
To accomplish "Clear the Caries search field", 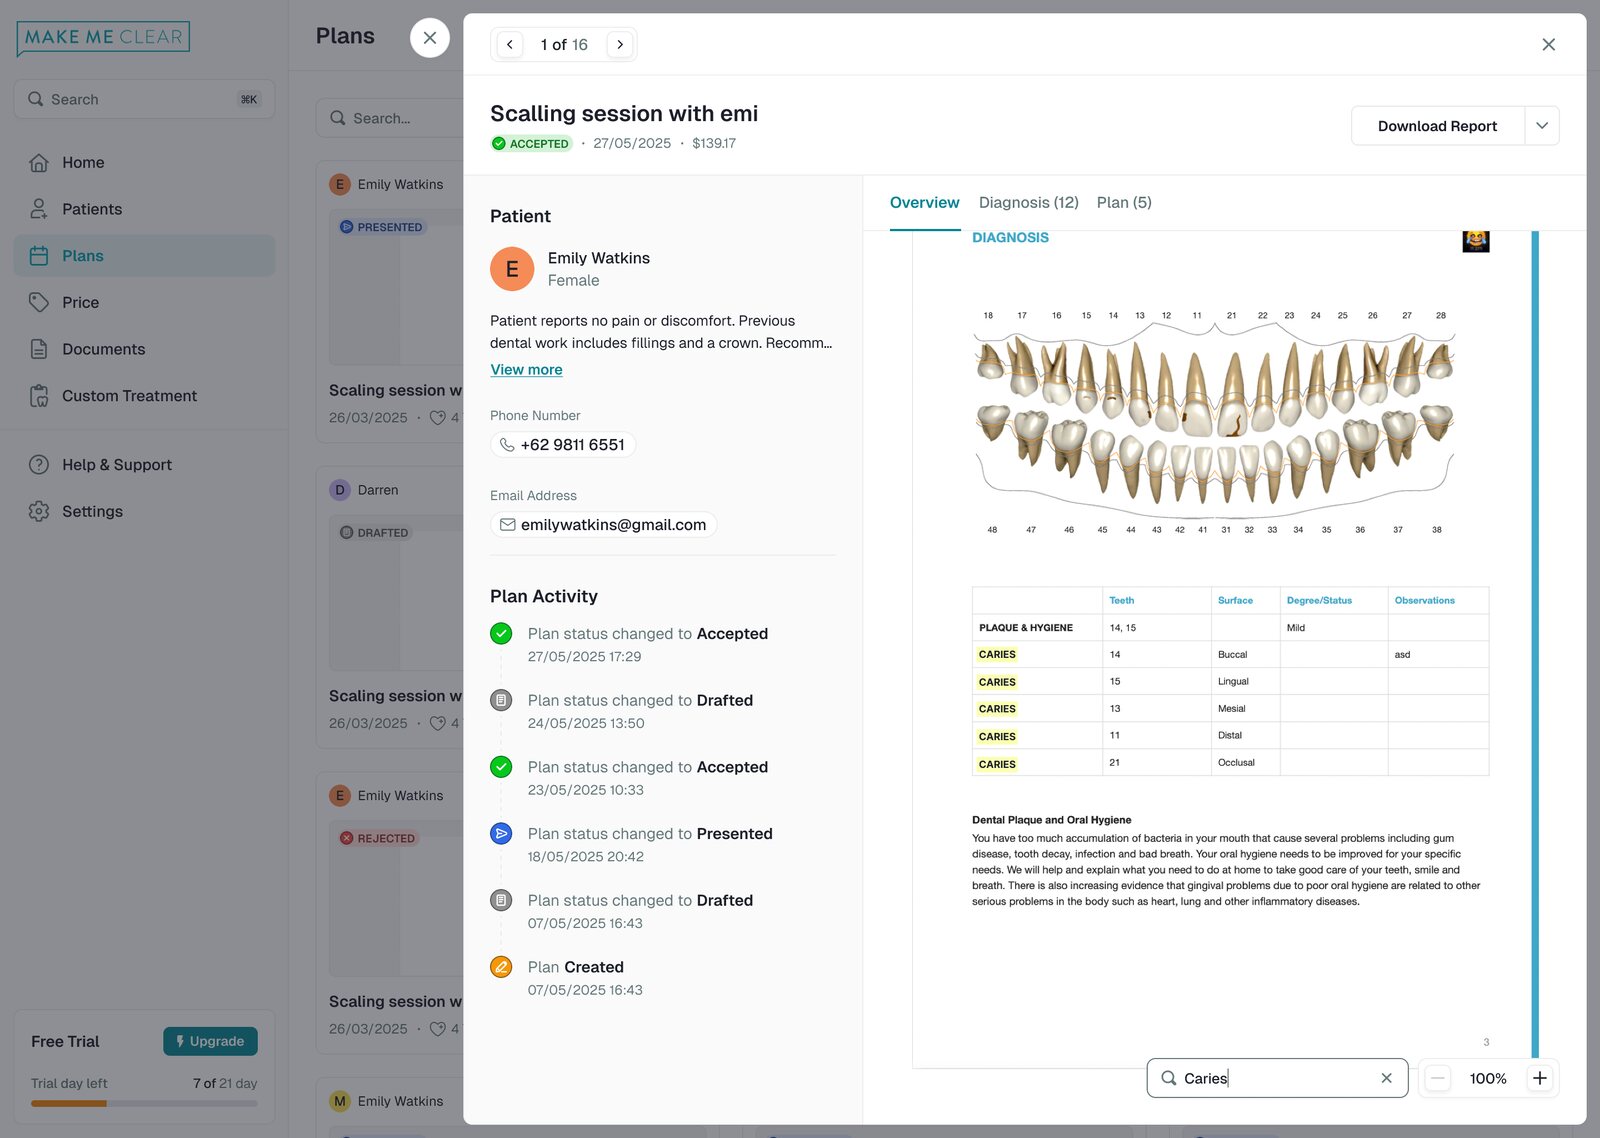I will click(1386, 1078).
